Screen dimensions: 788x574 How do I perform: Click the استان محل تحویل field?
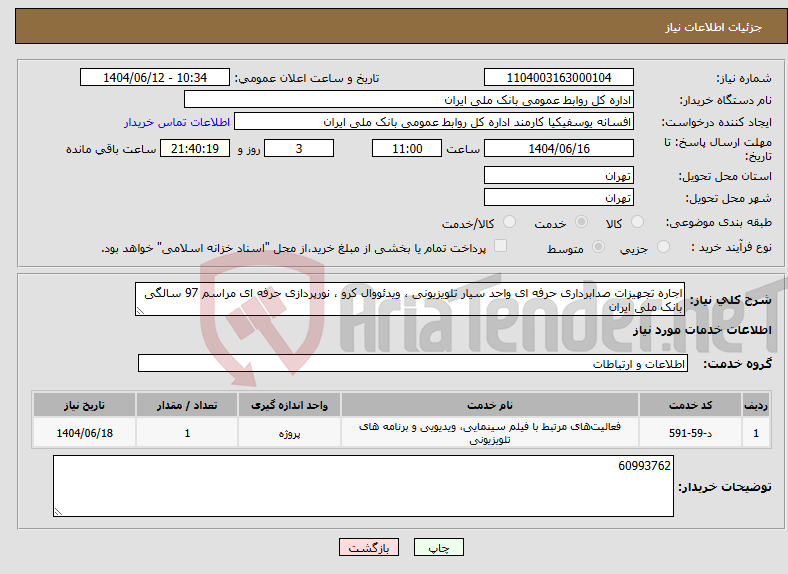(x=558, y=175)
